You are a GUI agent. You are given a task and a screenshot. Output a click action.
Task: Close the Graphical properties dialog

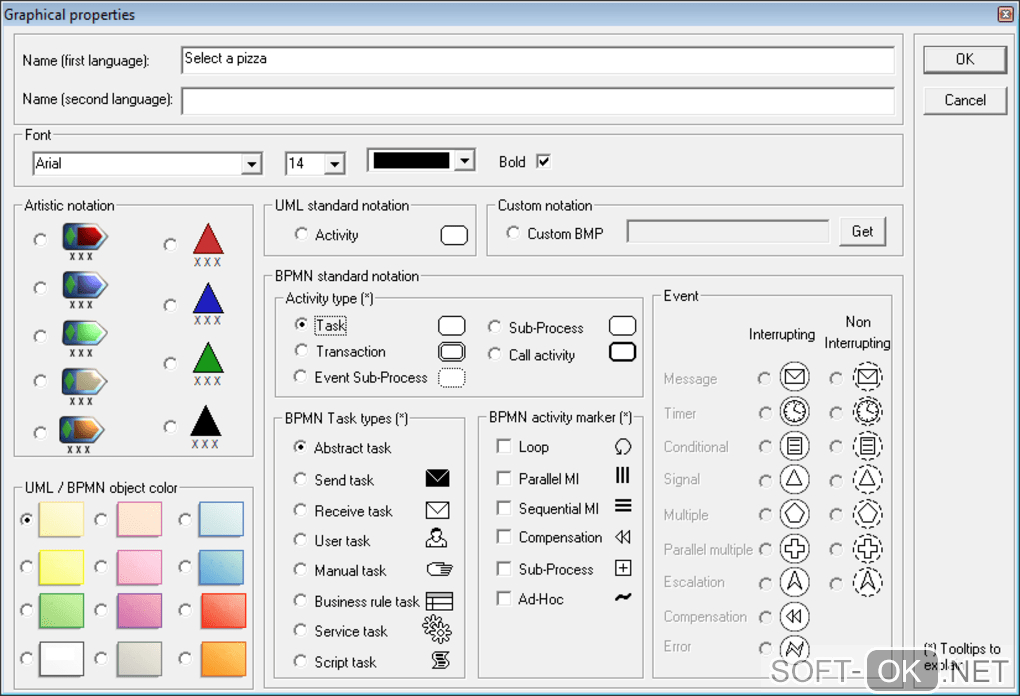[1006, 14]
